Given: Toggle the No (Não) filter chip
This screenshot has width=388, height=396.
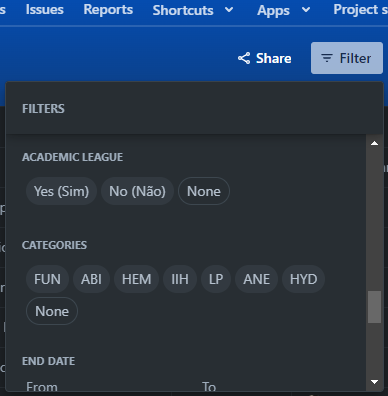Looking at the screenshot, I should click(137, 191).
